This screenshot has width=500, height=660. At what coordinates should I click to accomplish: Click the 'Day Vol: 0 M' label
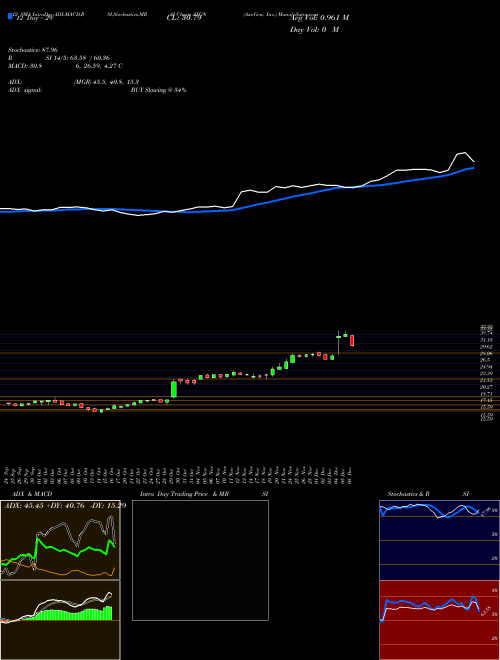[x=314, y=30]
